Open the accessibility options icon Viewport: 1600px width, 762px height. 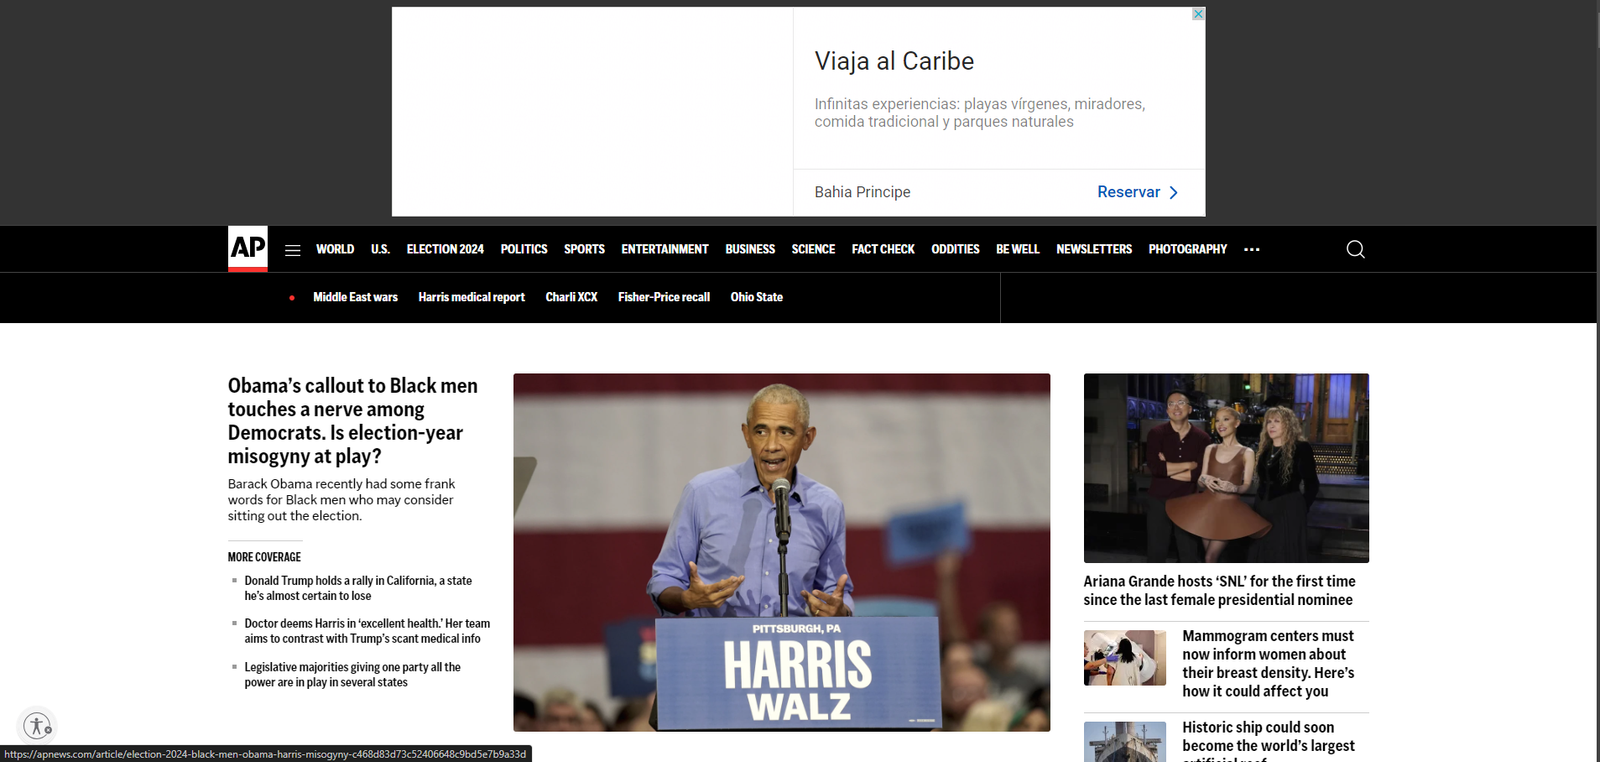pos(37,726)
